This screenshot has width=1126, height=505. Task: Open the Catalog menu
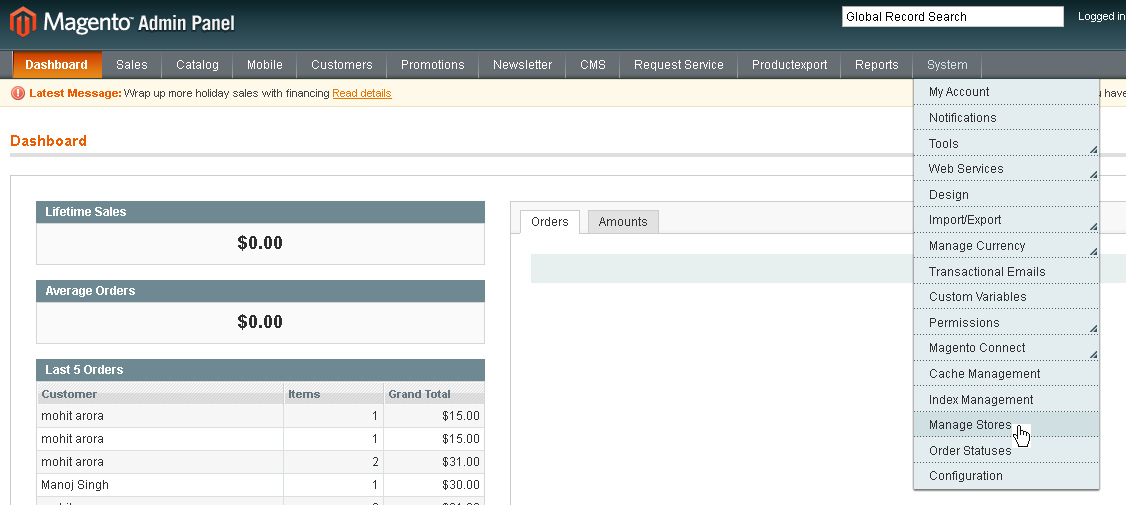[197, 65]
